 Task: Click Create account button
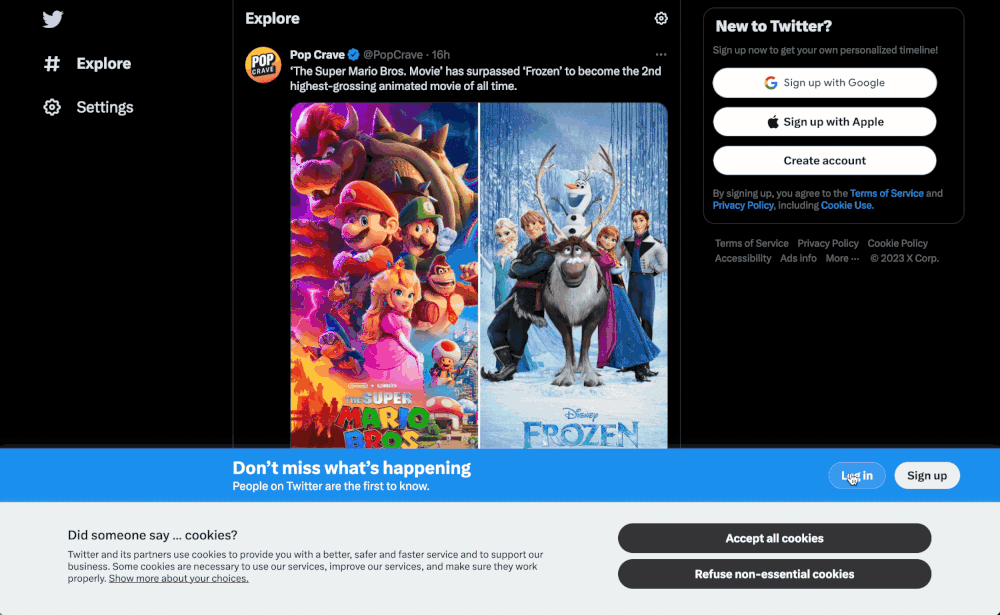[x=825, y=161]
